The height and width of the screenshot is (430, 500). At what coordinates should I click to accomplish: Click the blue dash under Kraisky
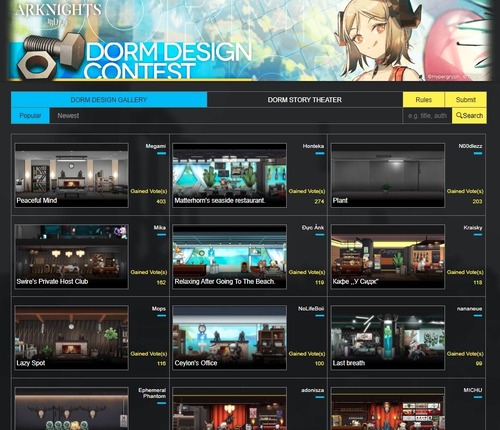point(478,235)
